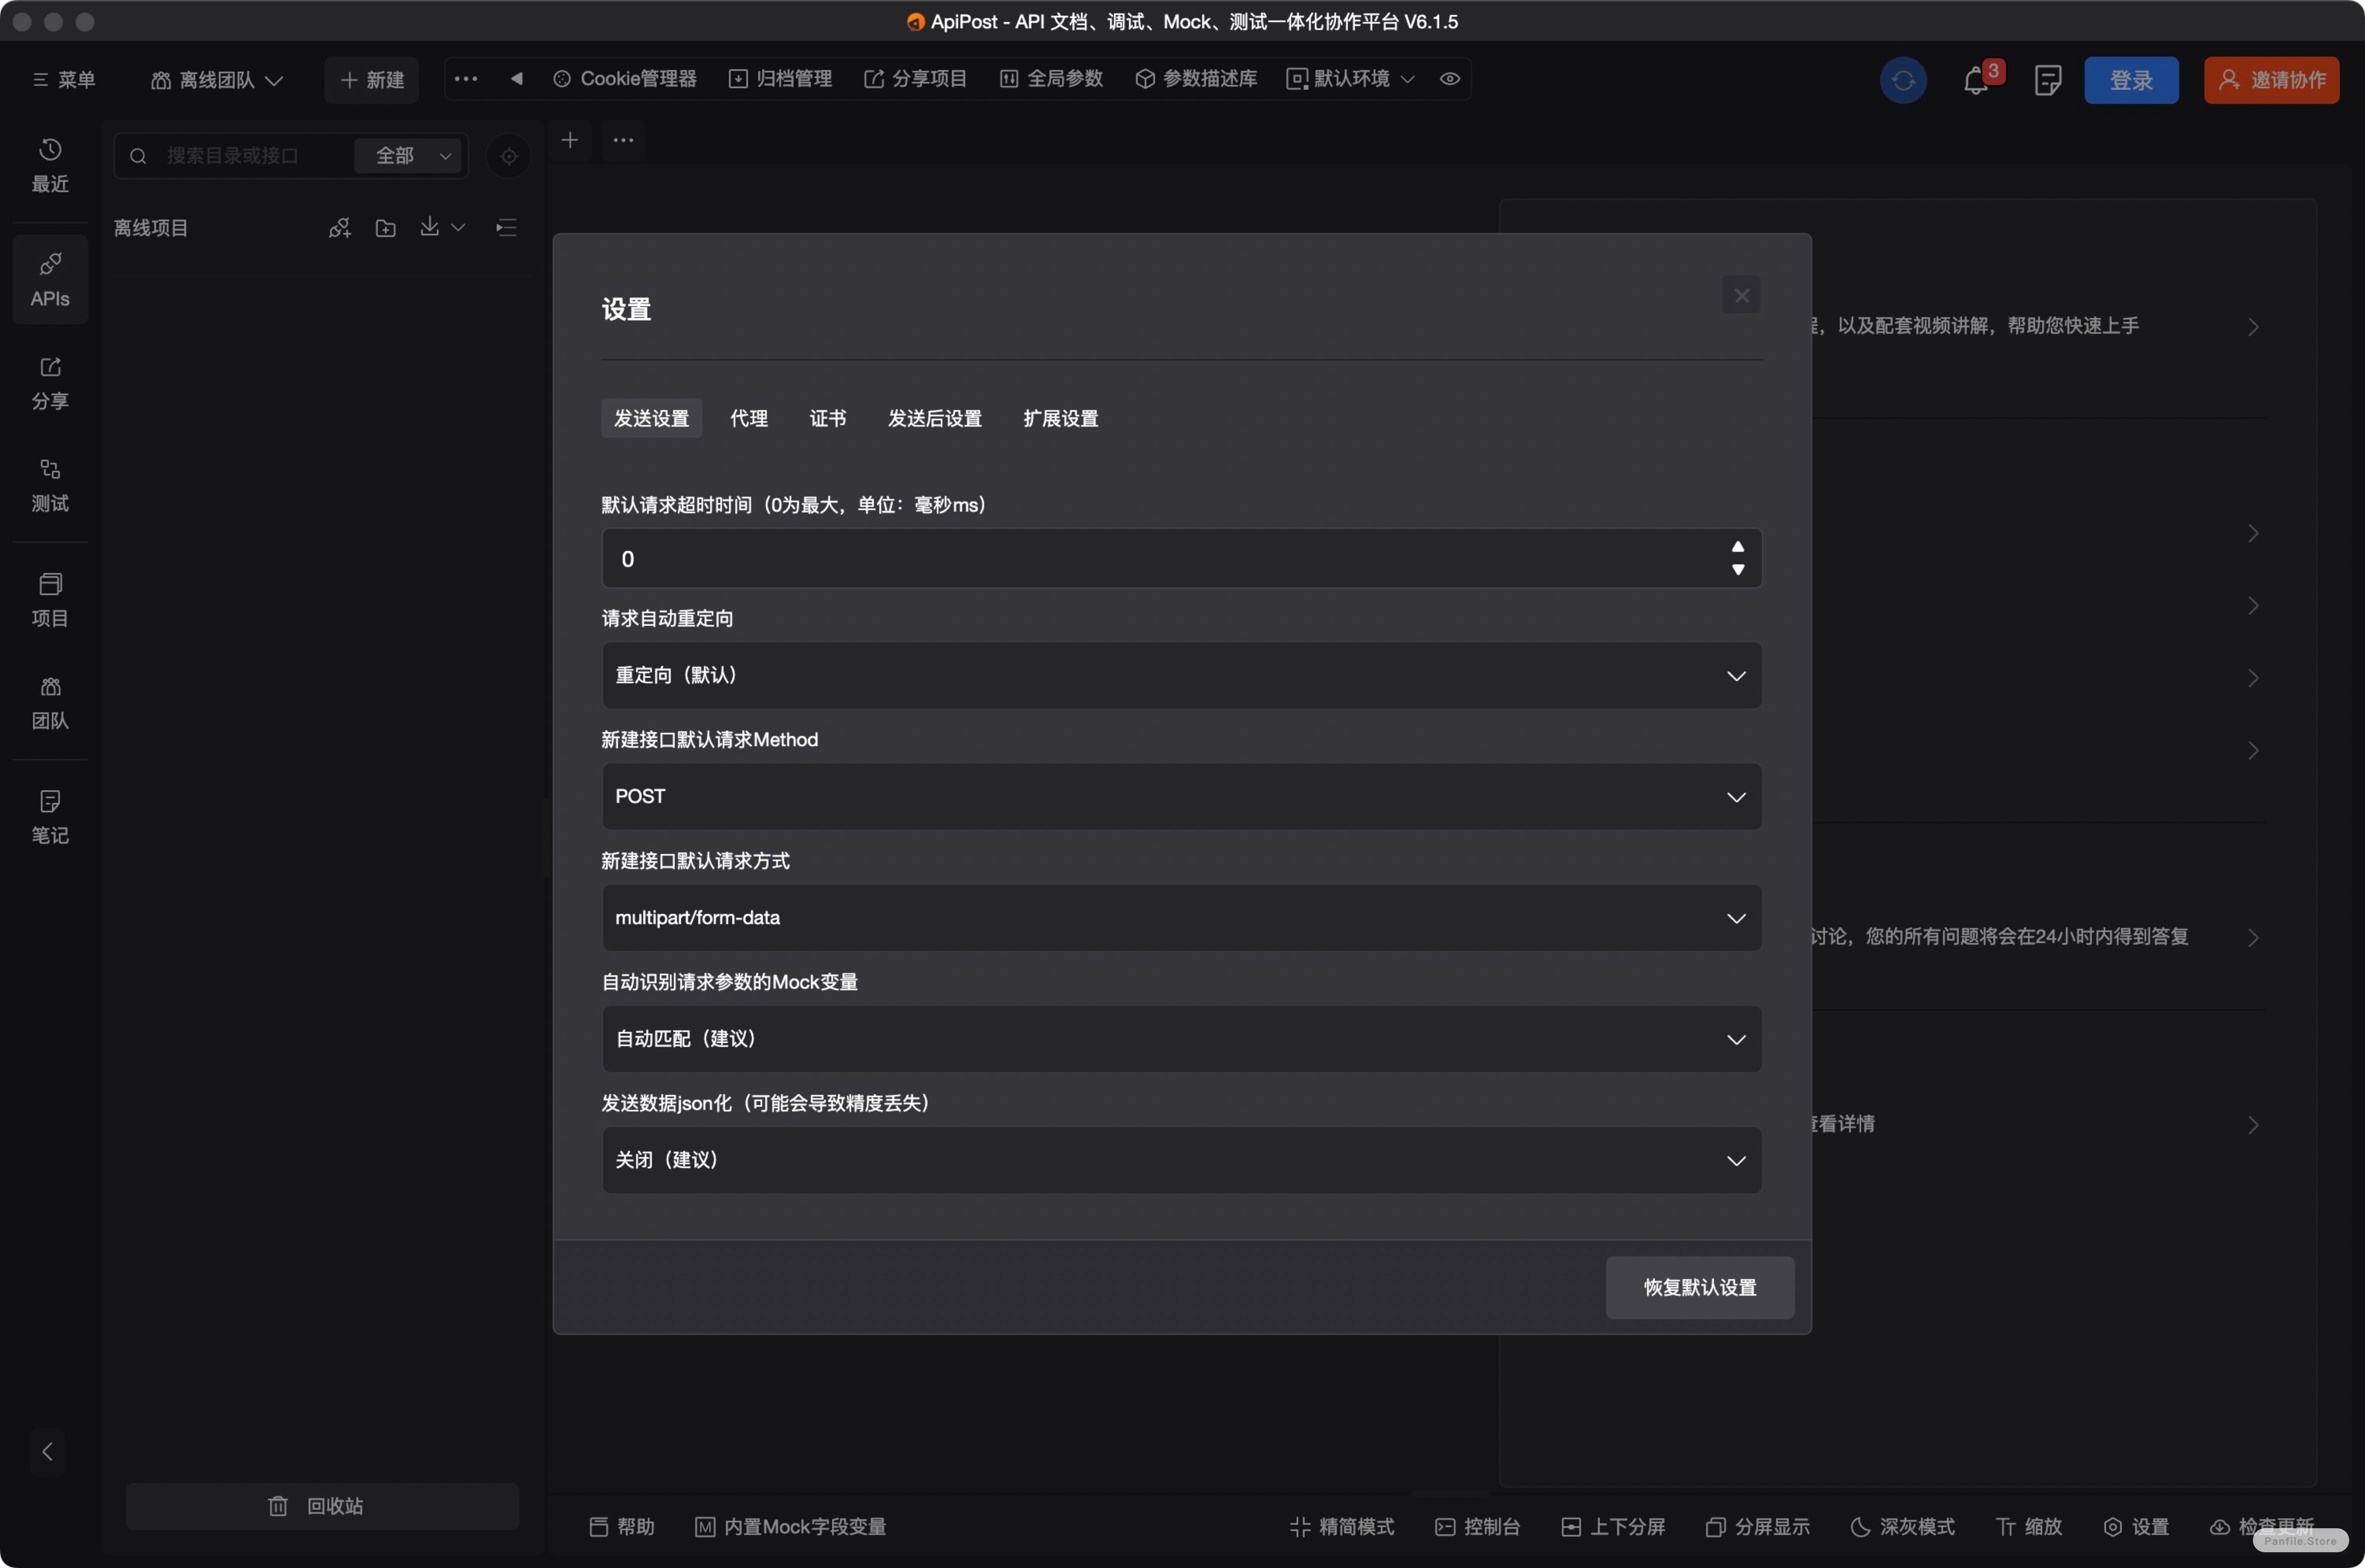Switch to 发送后设置 tab
This screenshot has width=2365, height=1568.
pyautogui.click(x=935, y=418)
